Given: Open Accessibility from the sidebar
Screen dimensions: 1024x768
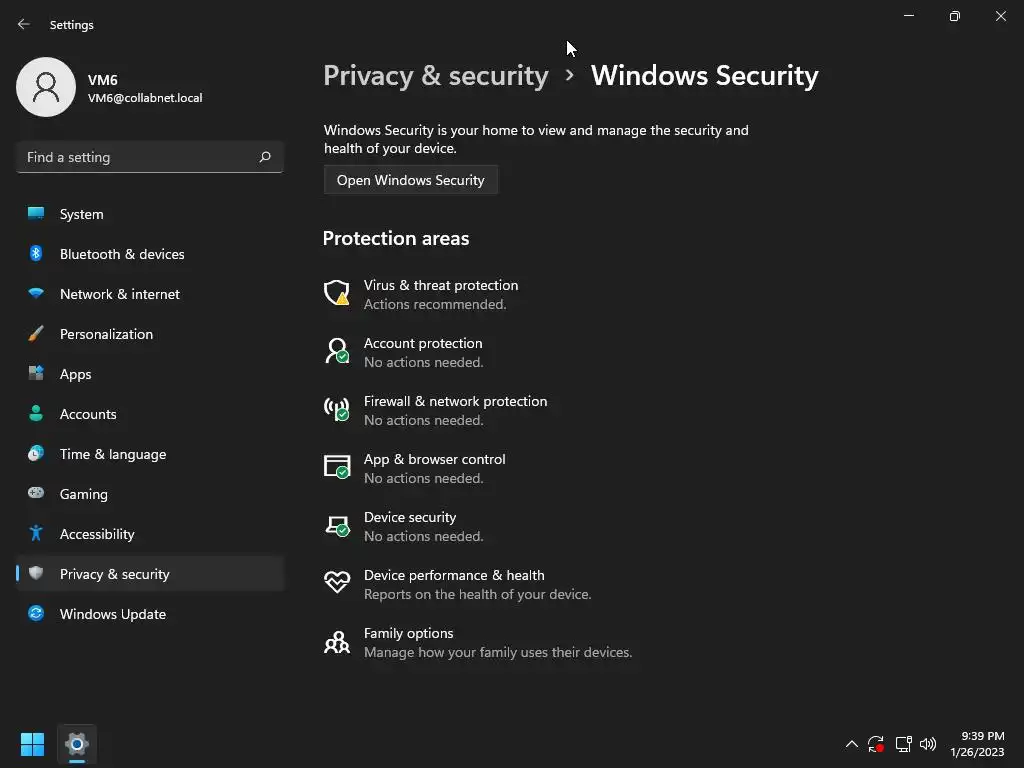Looking at the screenshot, I should [96, 534].
